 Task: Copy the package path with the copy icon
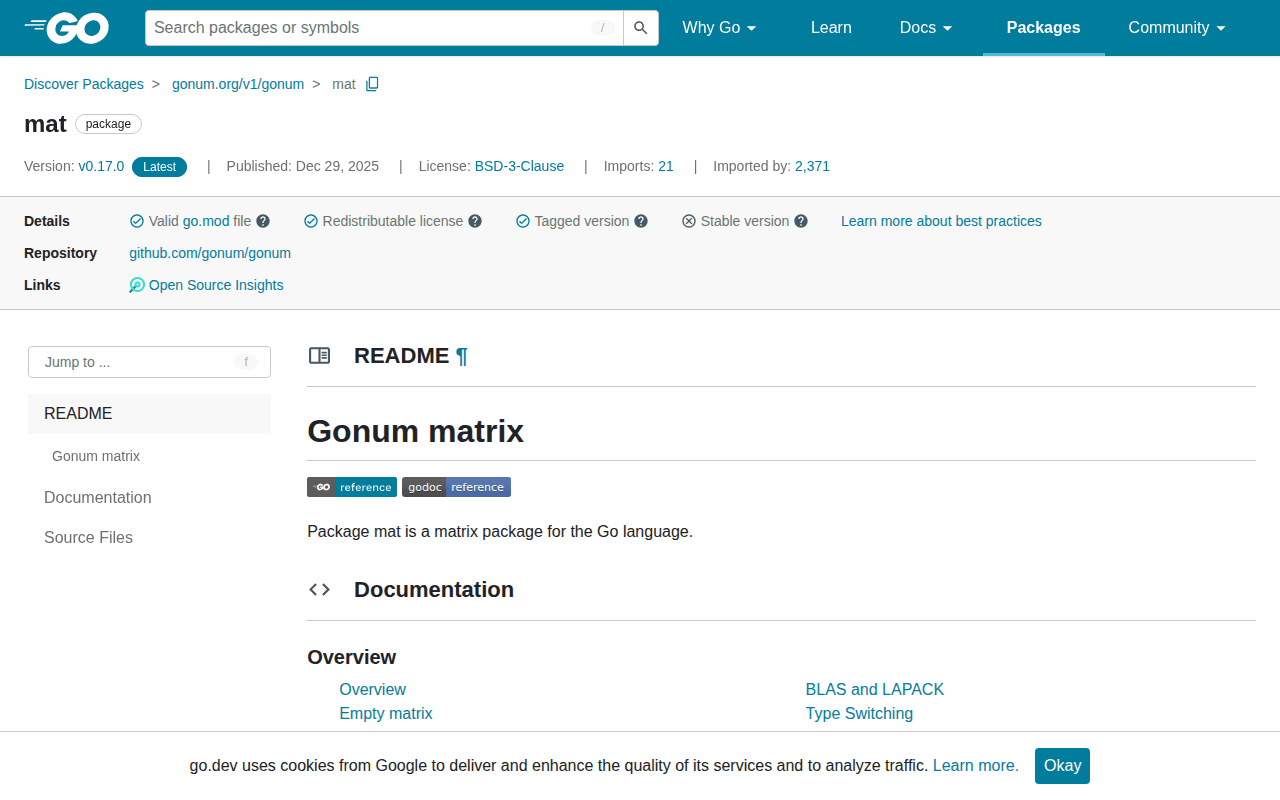click(372, 84)
